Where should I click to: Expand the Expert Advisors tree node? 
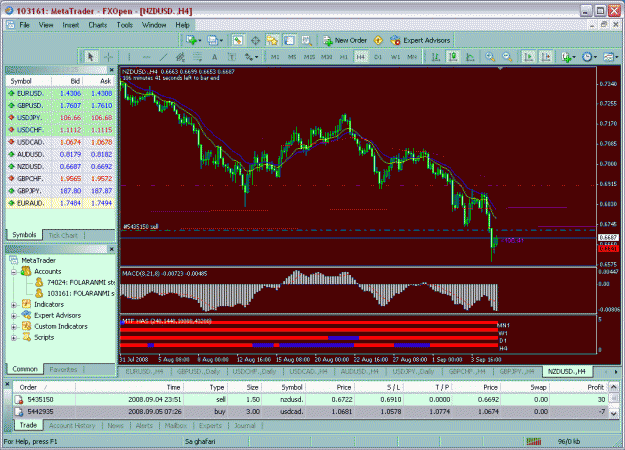14,316
